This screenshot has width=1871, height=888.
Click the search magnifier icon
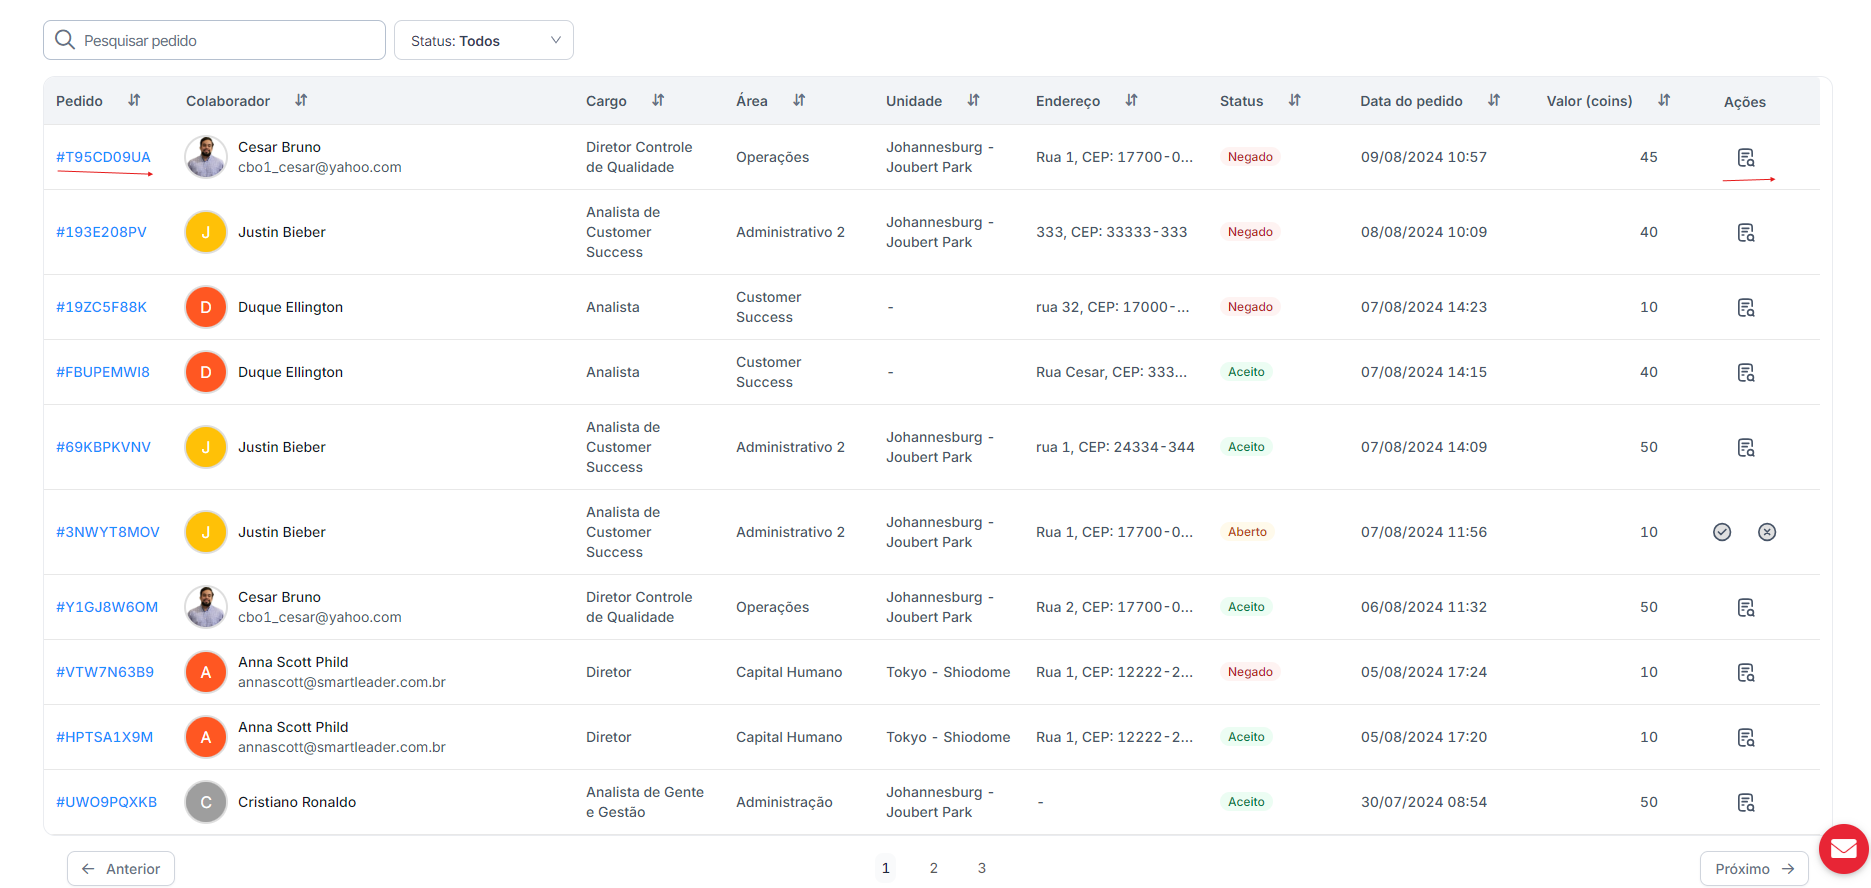(x=65, y=40)
